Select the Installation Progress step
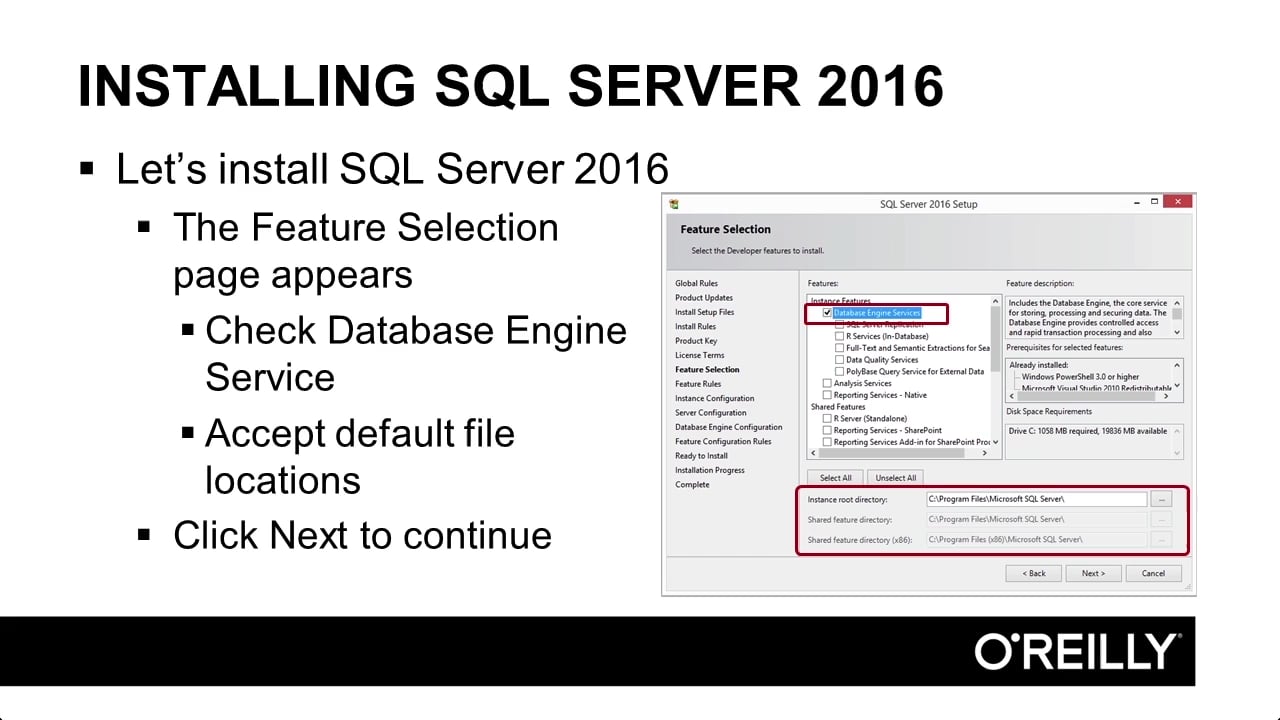 710,470
